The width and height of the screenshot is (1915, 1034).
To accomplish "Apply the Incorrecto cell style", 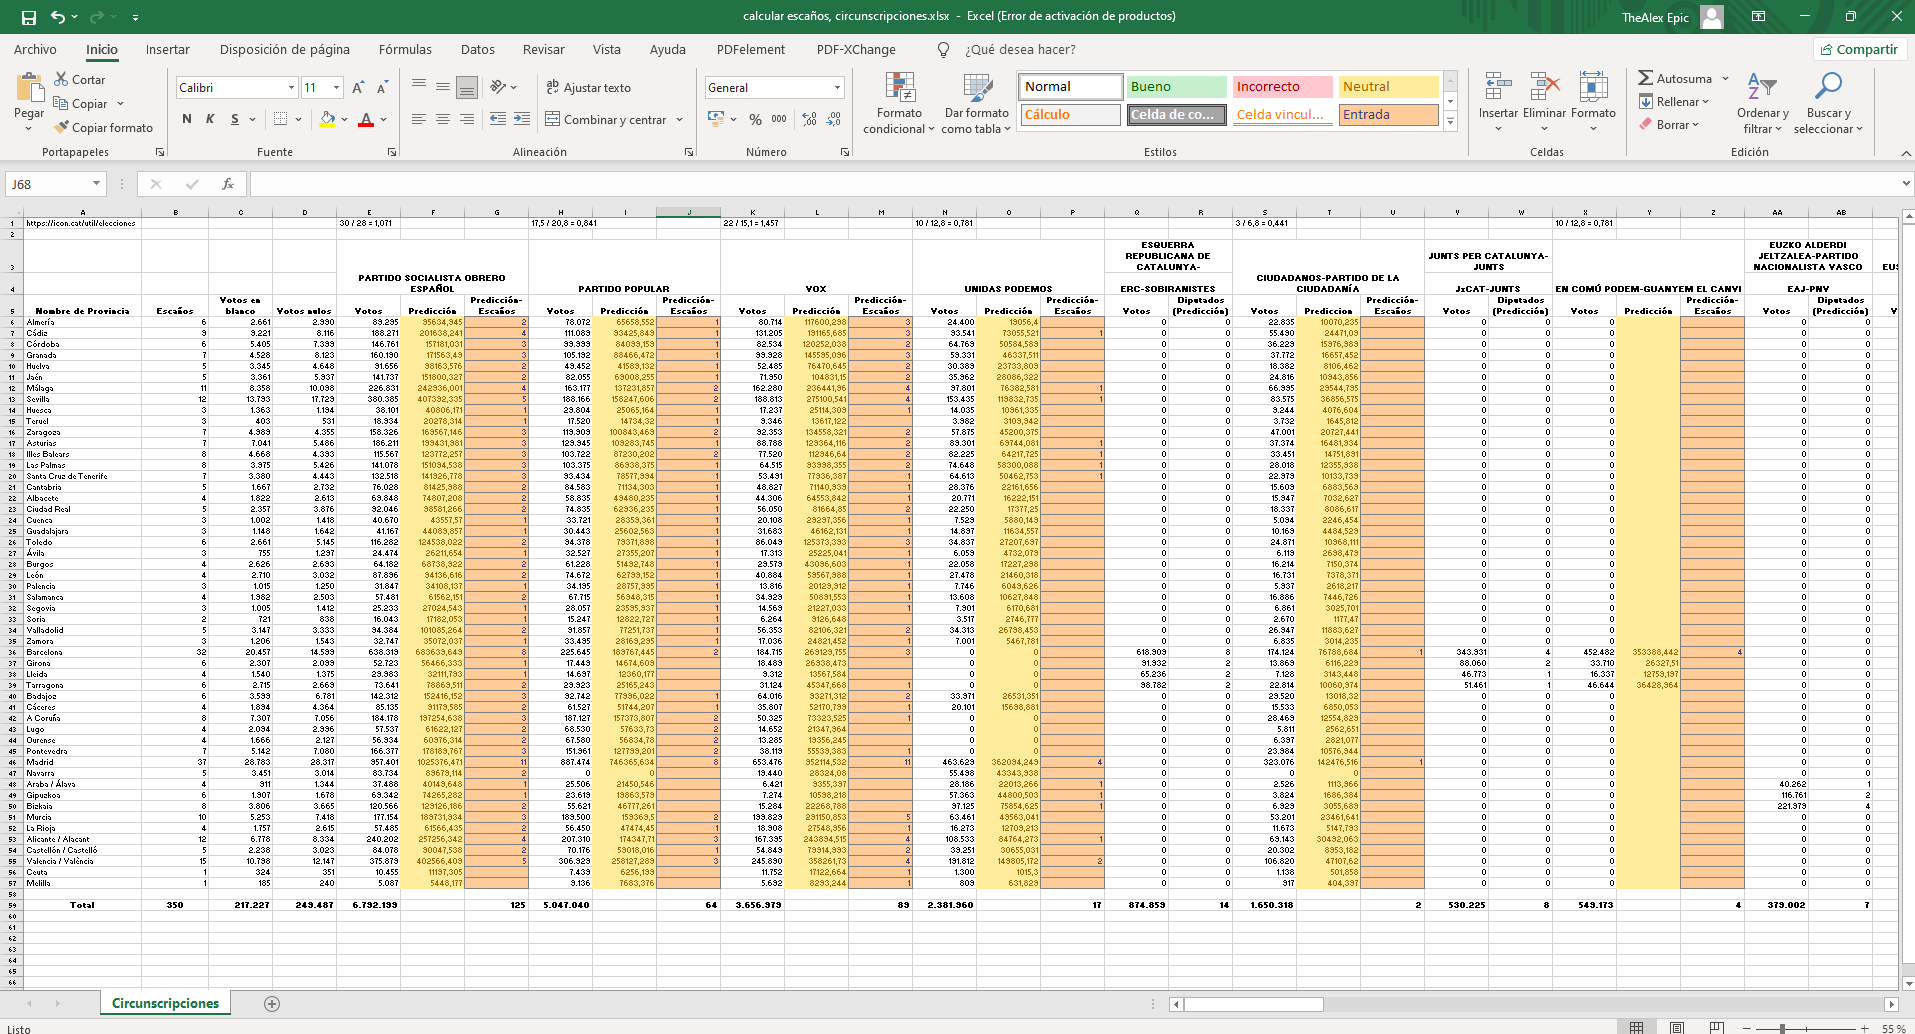I will pos(1282,87).
